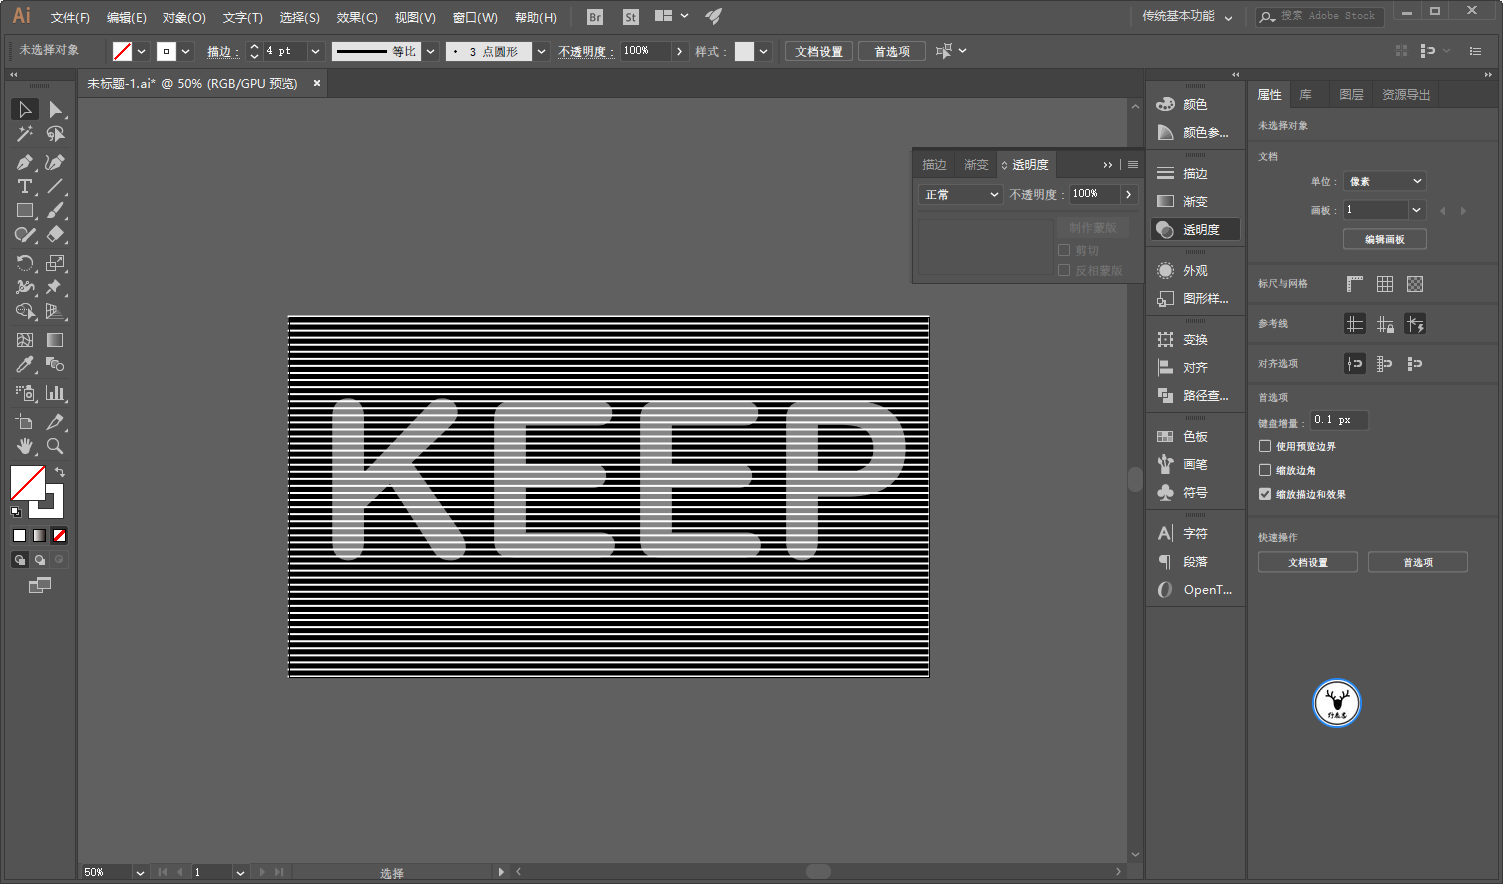1503x884 pixels.
Task: Click the fill color swatch in the control bar
Action: click(123, 51)
